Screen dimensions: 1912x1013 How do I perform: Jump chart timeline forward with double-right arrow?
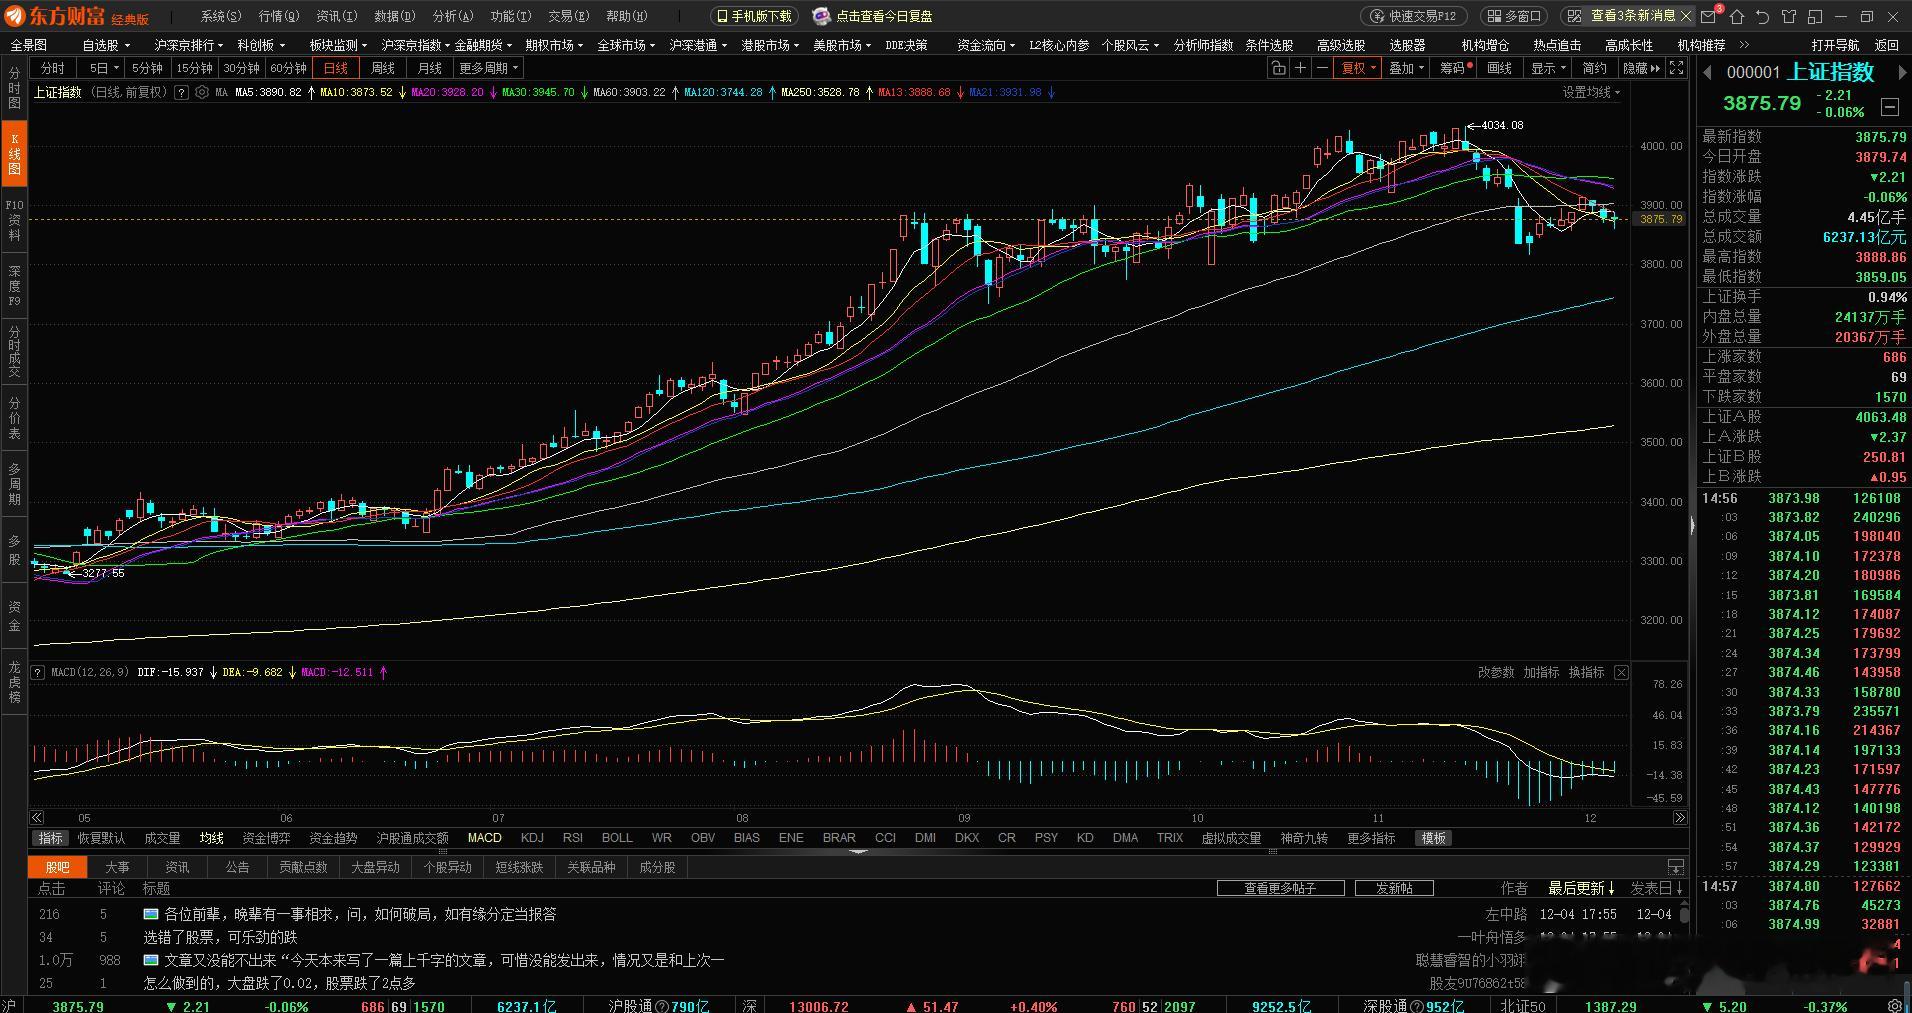[1680, 818]
